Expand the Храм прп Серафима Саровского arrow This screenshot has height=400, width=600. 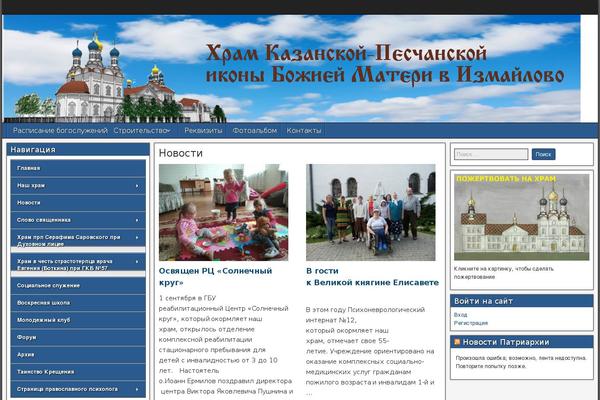pyautogui.click(x=137, y=237)
